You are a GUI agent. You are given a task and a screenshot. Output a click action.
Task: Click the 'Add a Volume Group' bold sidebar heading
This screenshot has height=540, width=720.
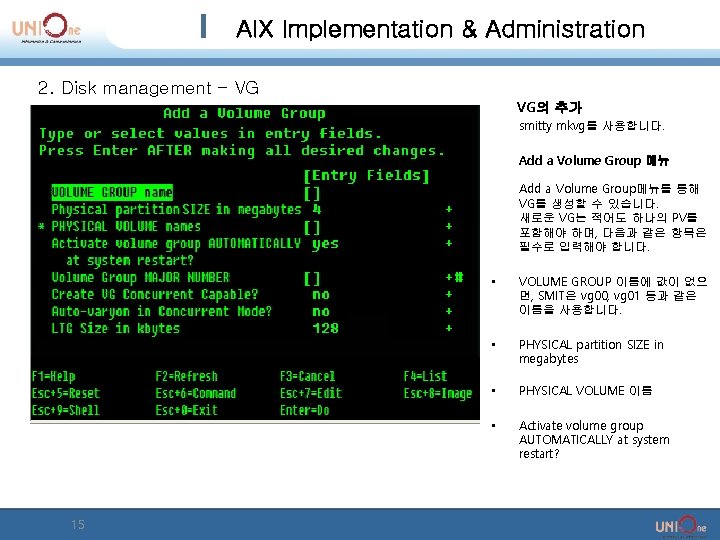pyautogui.click(x=593, y=160)
